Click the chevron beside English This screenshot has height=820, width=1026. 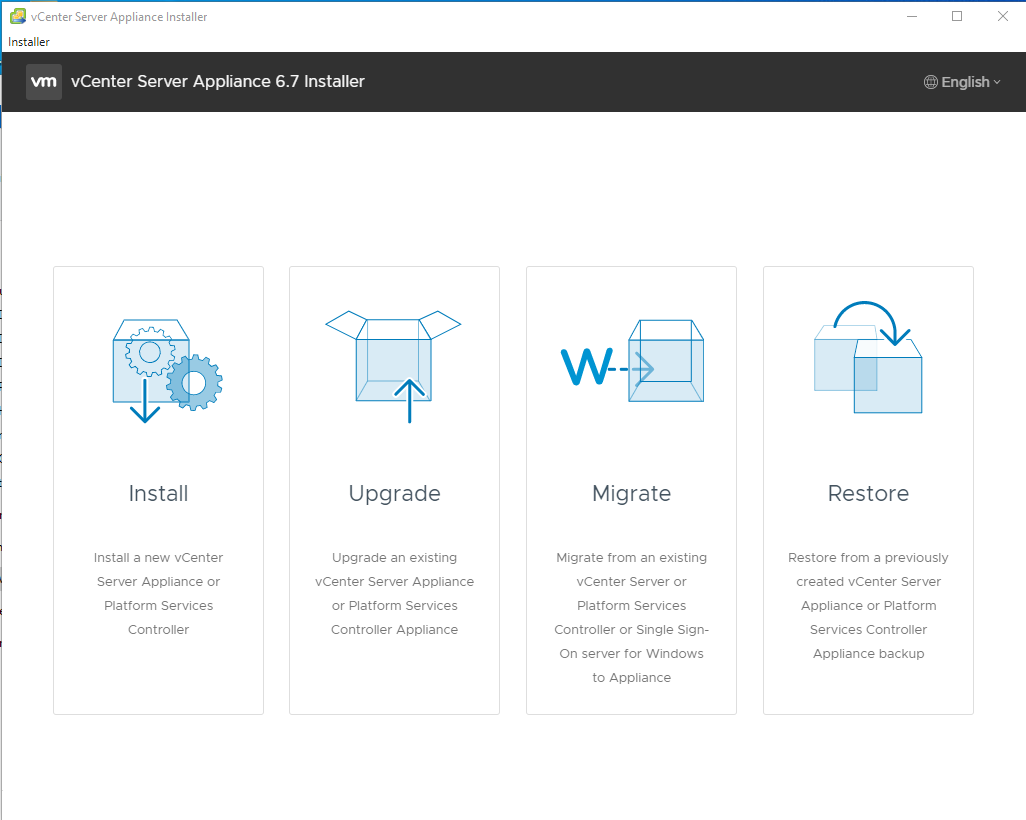click(x=997, y=82)
